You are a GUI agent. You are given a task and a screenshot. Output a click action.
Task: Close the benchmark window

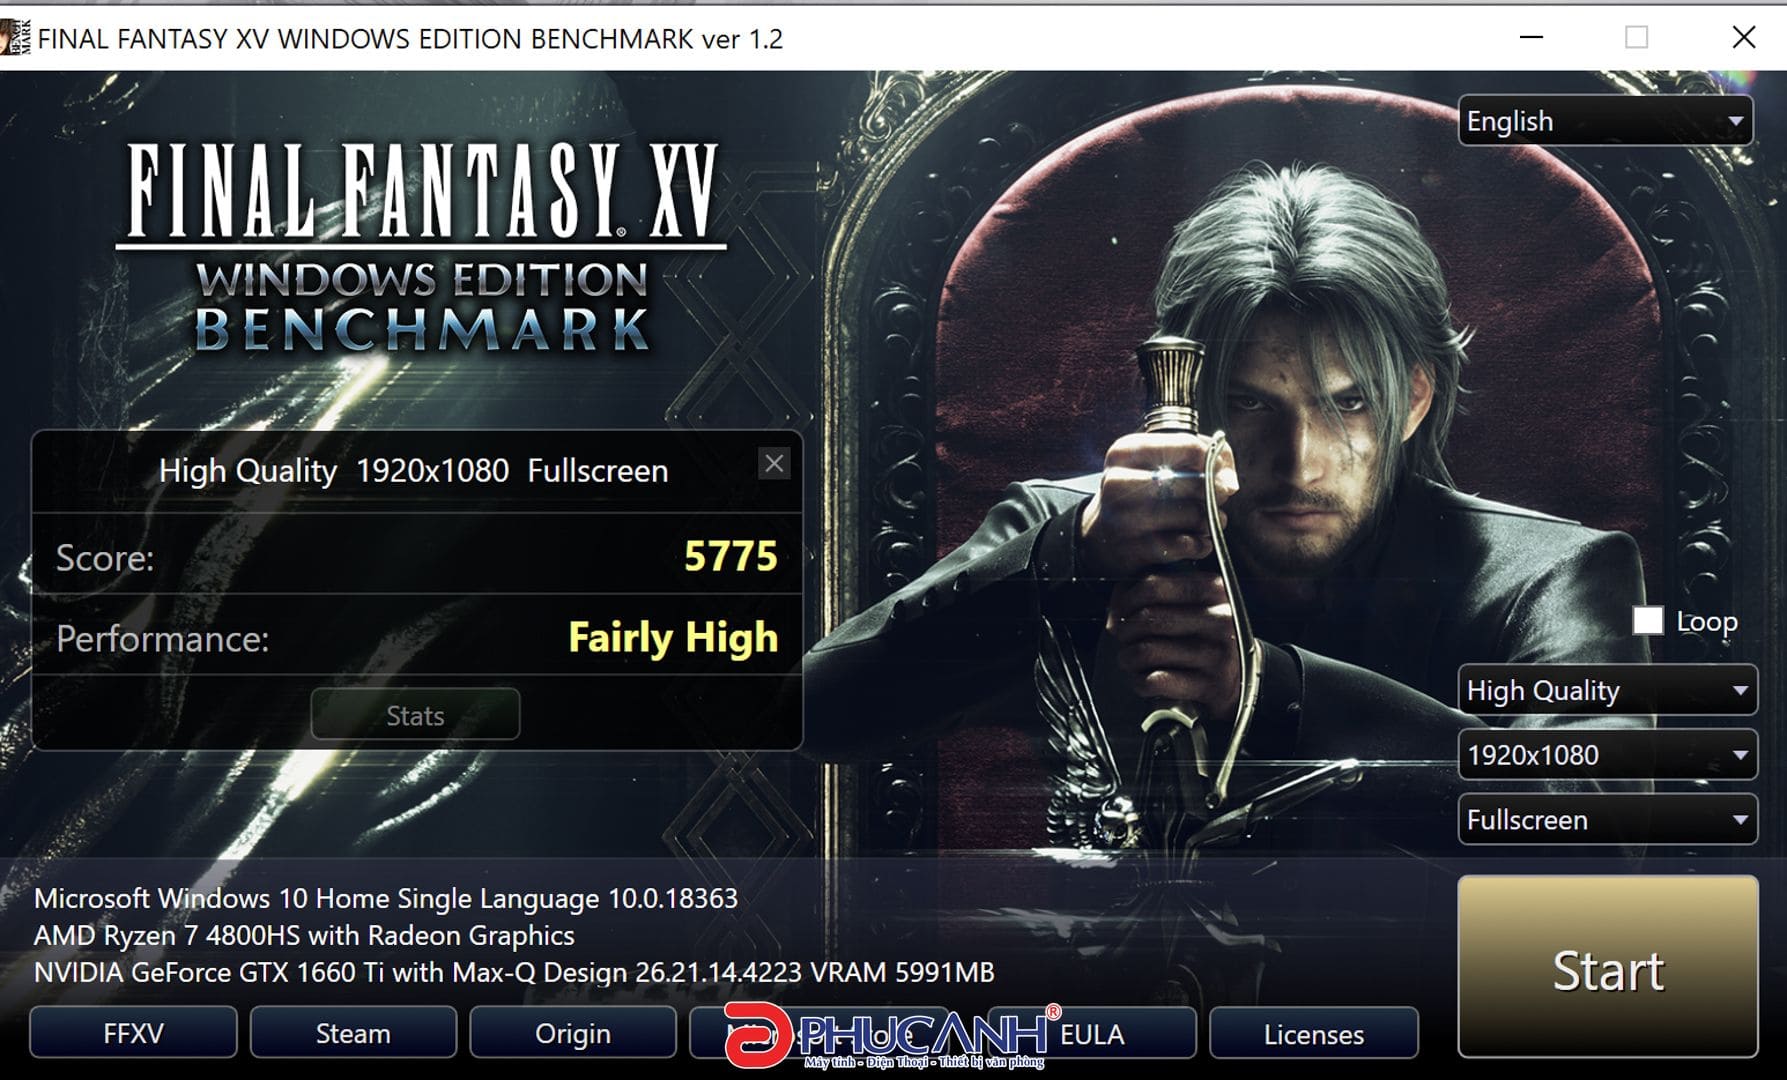[1743, 38]
